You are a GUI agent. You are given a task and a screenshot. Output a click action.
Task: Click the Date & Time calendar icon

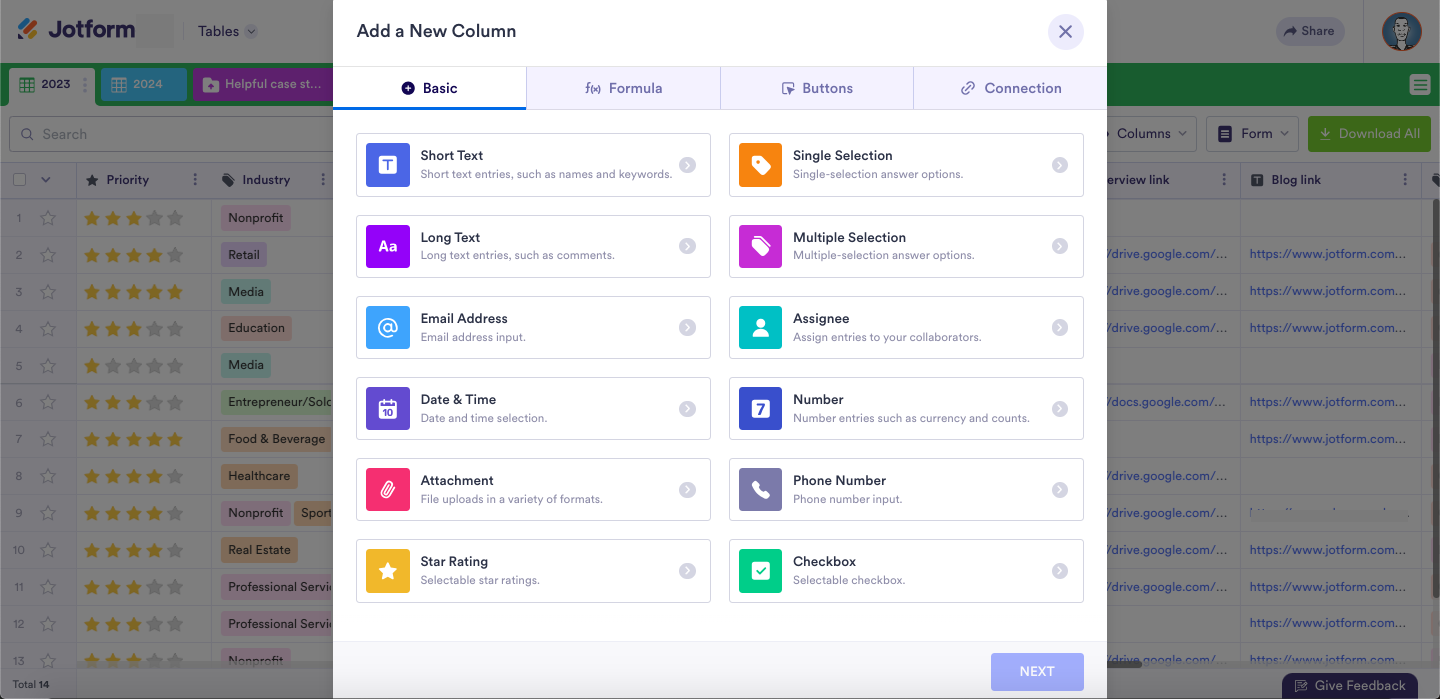[x=388, y=408]
